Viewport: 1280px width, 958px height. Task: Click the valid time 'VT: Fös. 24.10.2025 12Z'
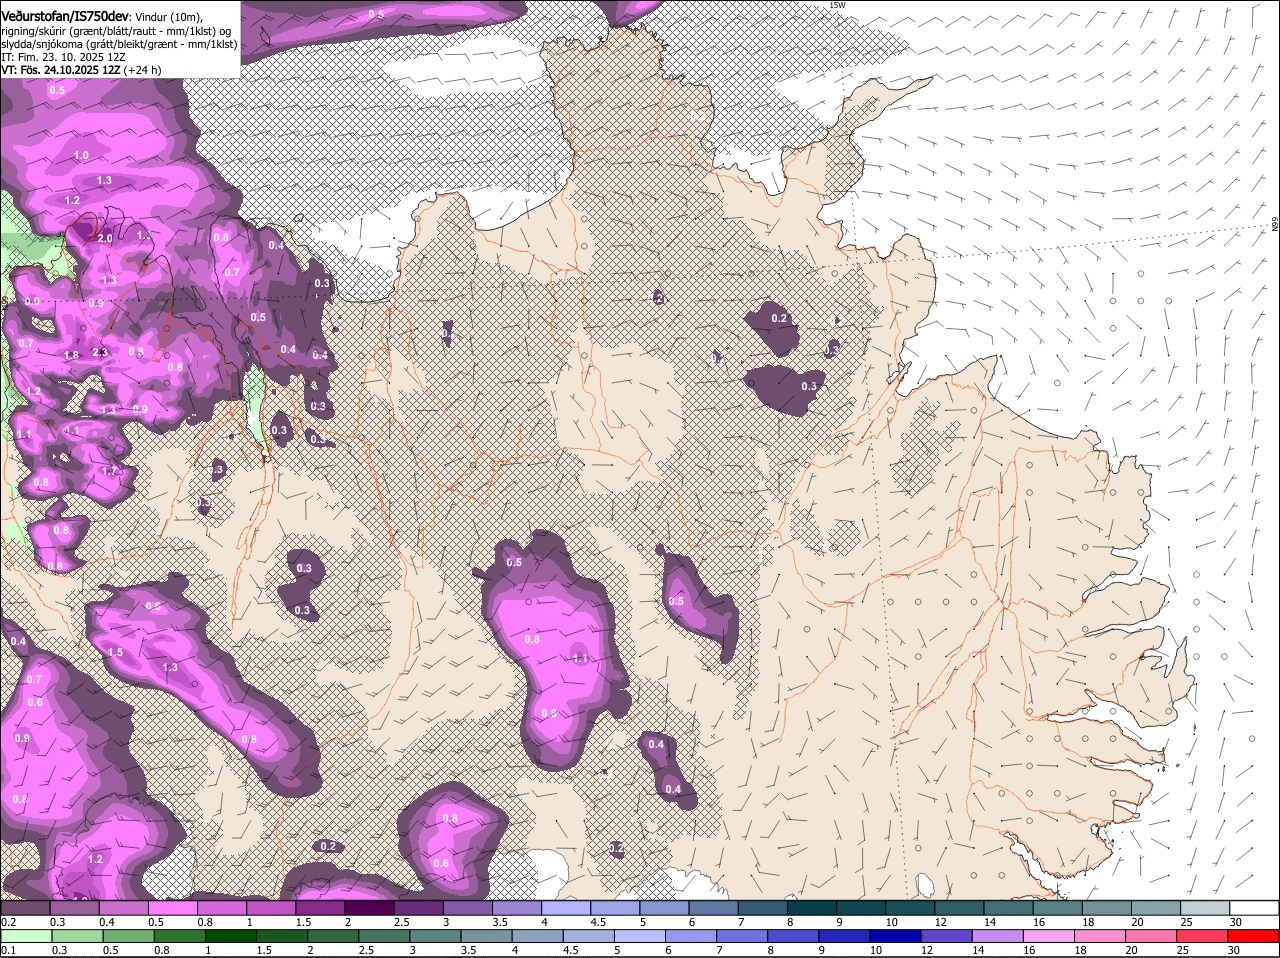click(x=60, y=70)
